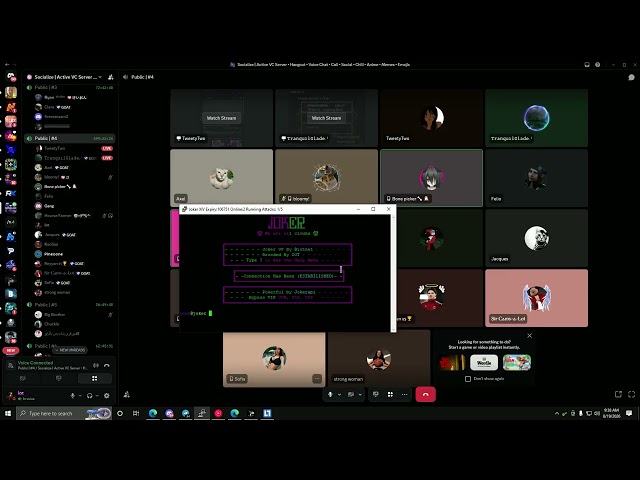Launch the farm game activity thumbnail

(517, 362)
